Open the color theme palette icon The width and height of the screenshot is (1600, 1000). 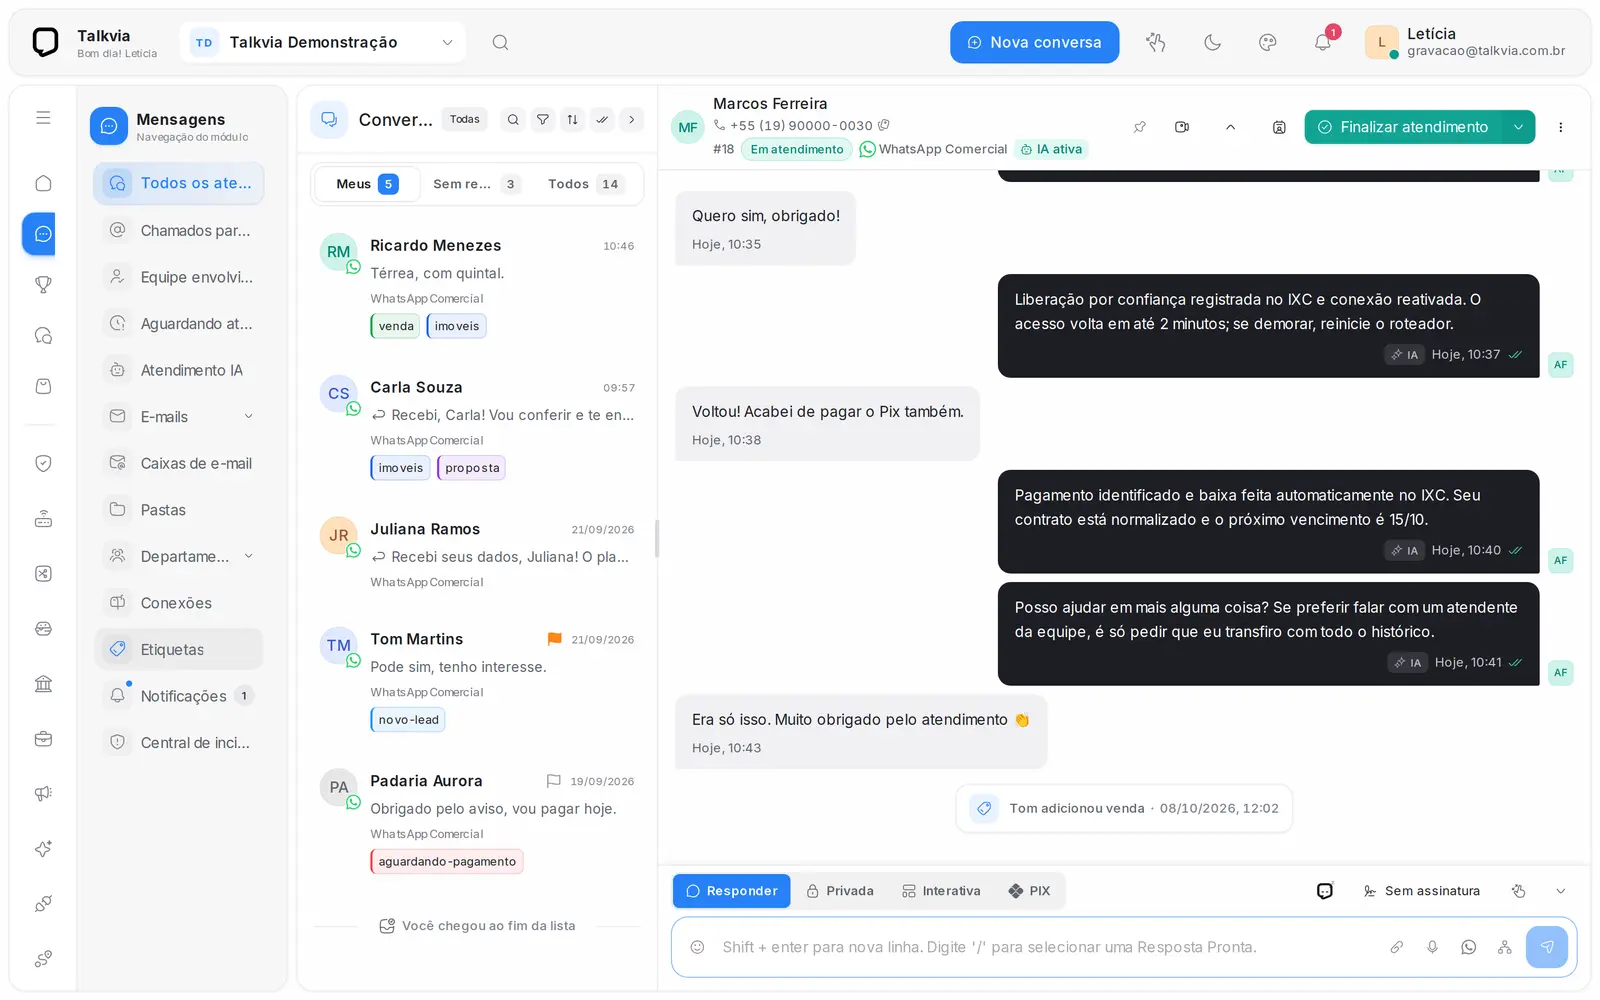click(x=1267, y=42)
